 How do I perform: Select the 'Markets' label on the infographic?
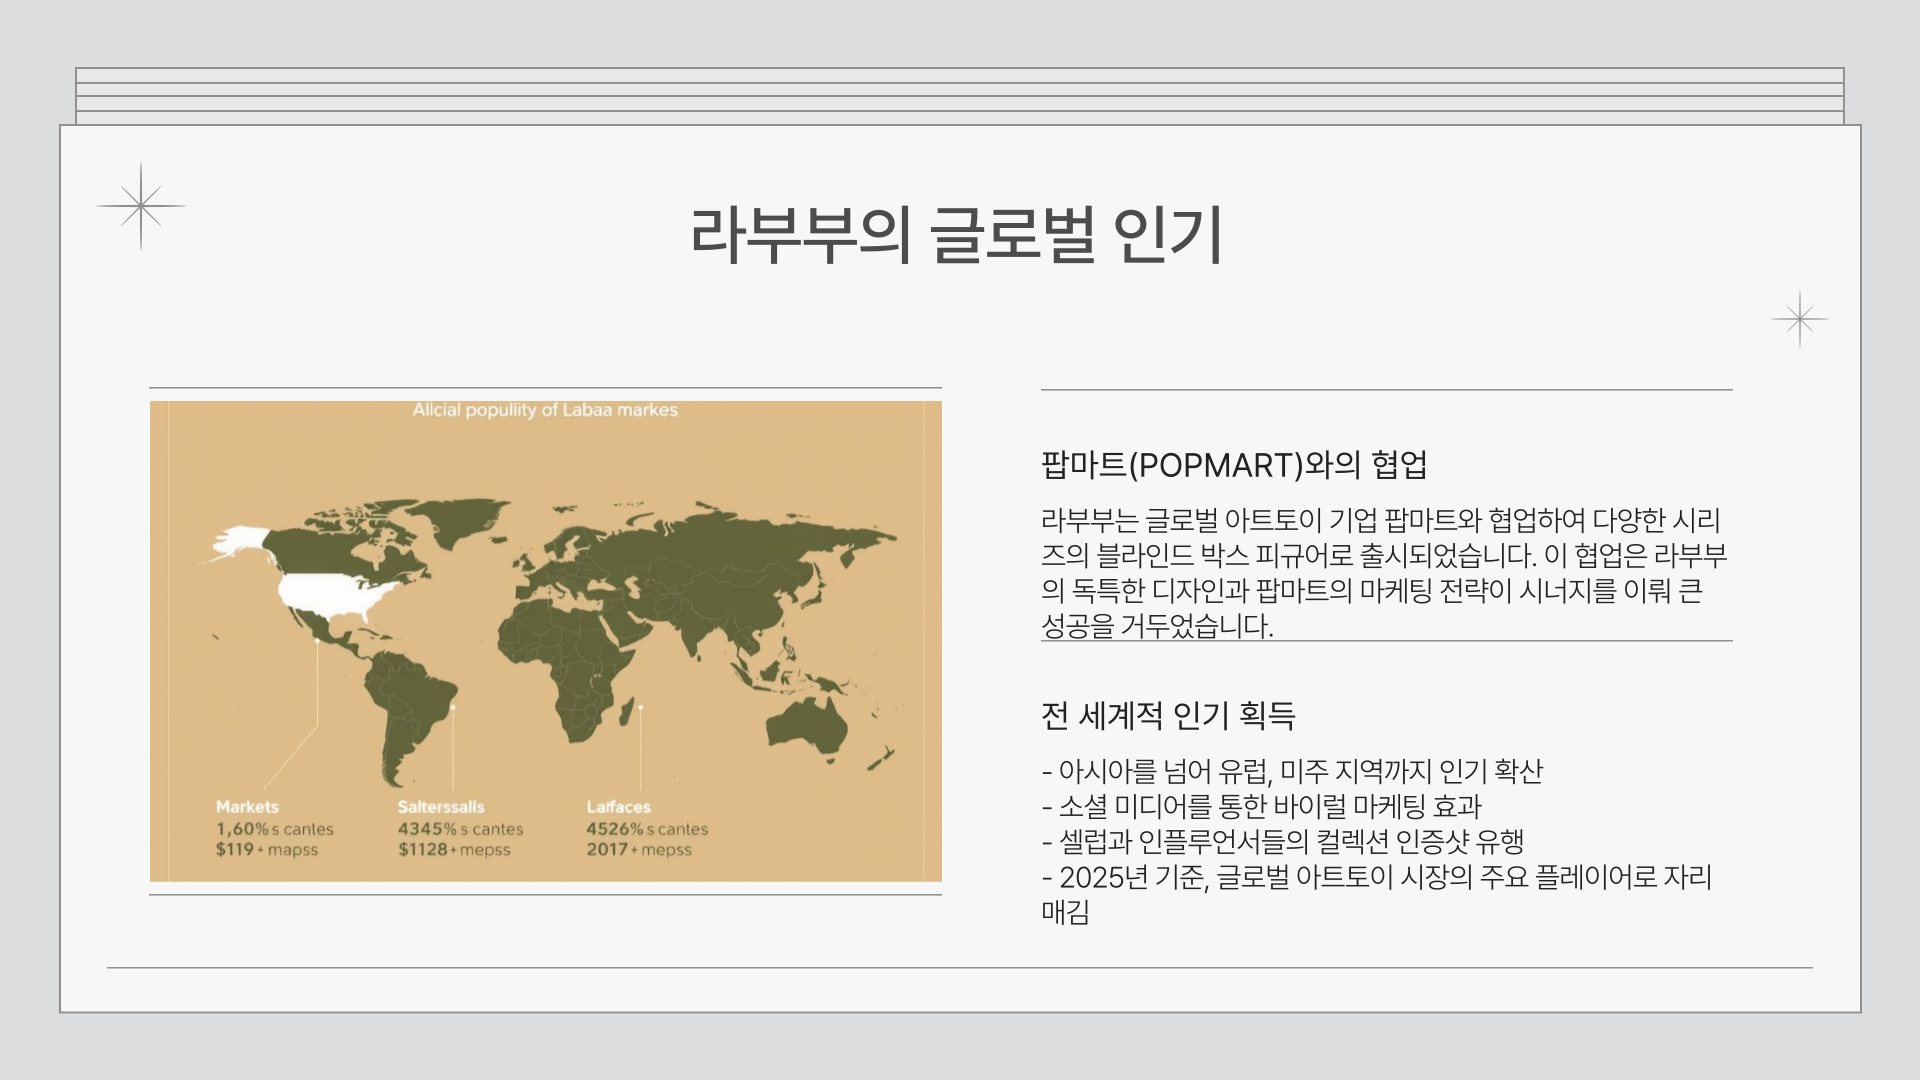click(247, 805)
